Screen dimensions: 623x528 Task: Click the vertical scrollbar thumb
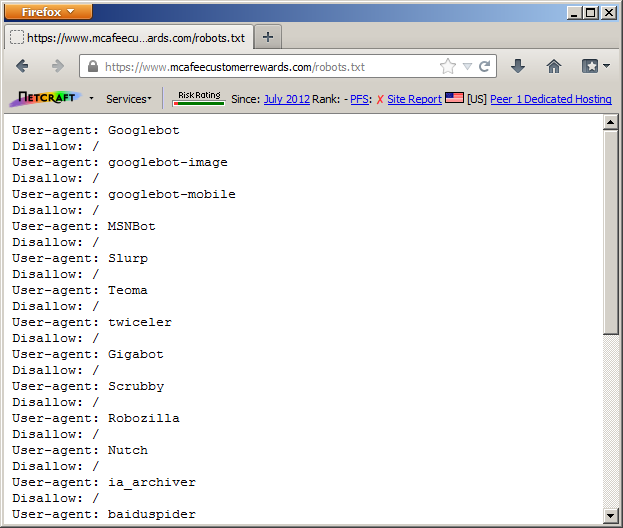pyautogui.click(x=610, y=232)
